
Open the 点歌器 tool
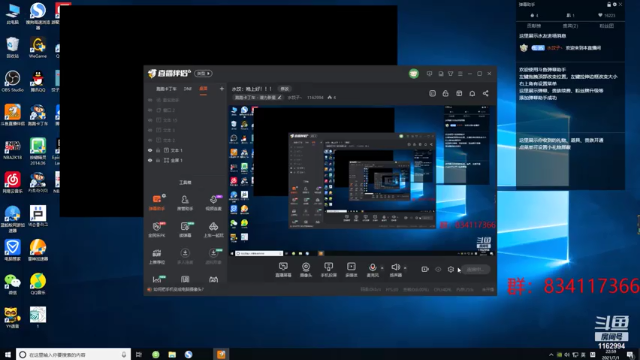[x=185, y=229]
